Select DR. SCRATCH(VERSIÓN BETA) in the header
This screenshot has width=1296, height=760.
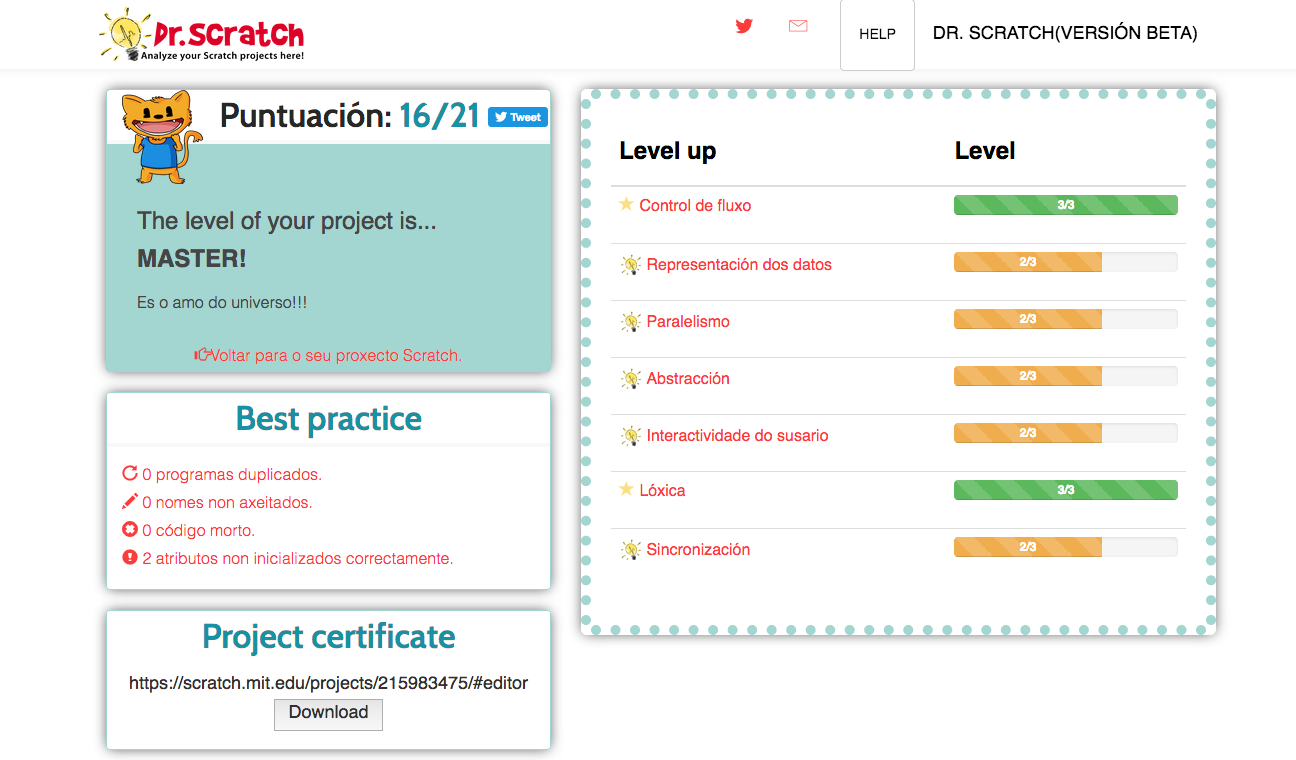click(x=1064, y=32)
